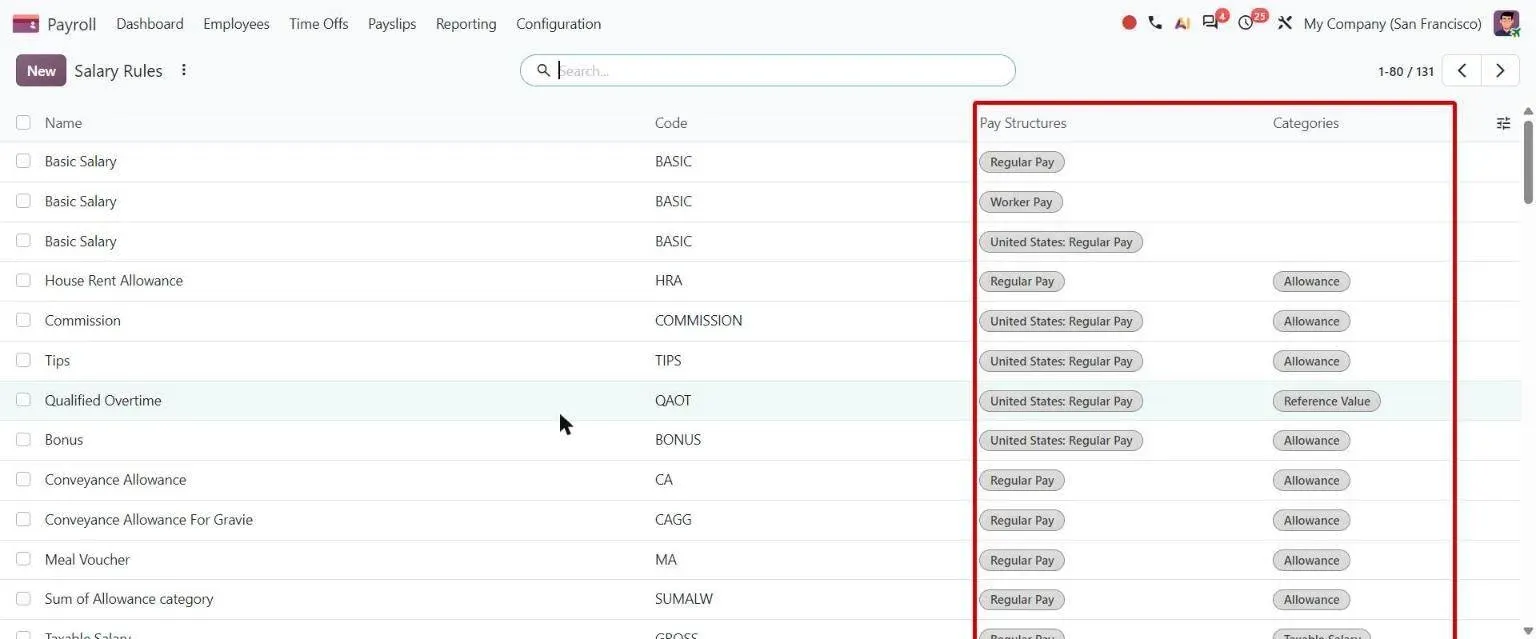
Task: Click the Categories column header
Action: point(1305,123)
